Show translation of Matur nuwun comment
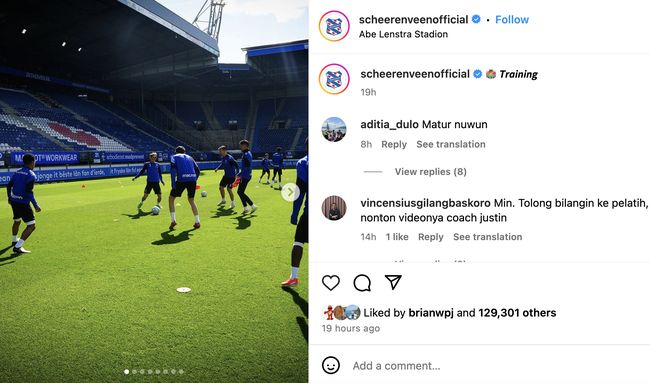This screenshot has width=650, height=383. (451, 144)
